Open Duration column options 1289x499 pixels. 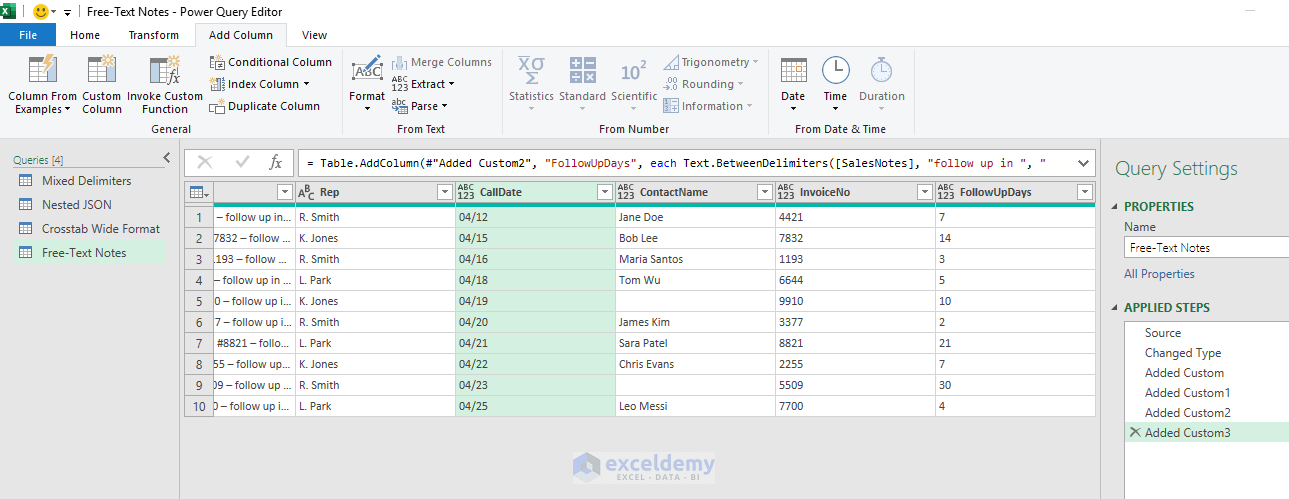tap(881, 84)
